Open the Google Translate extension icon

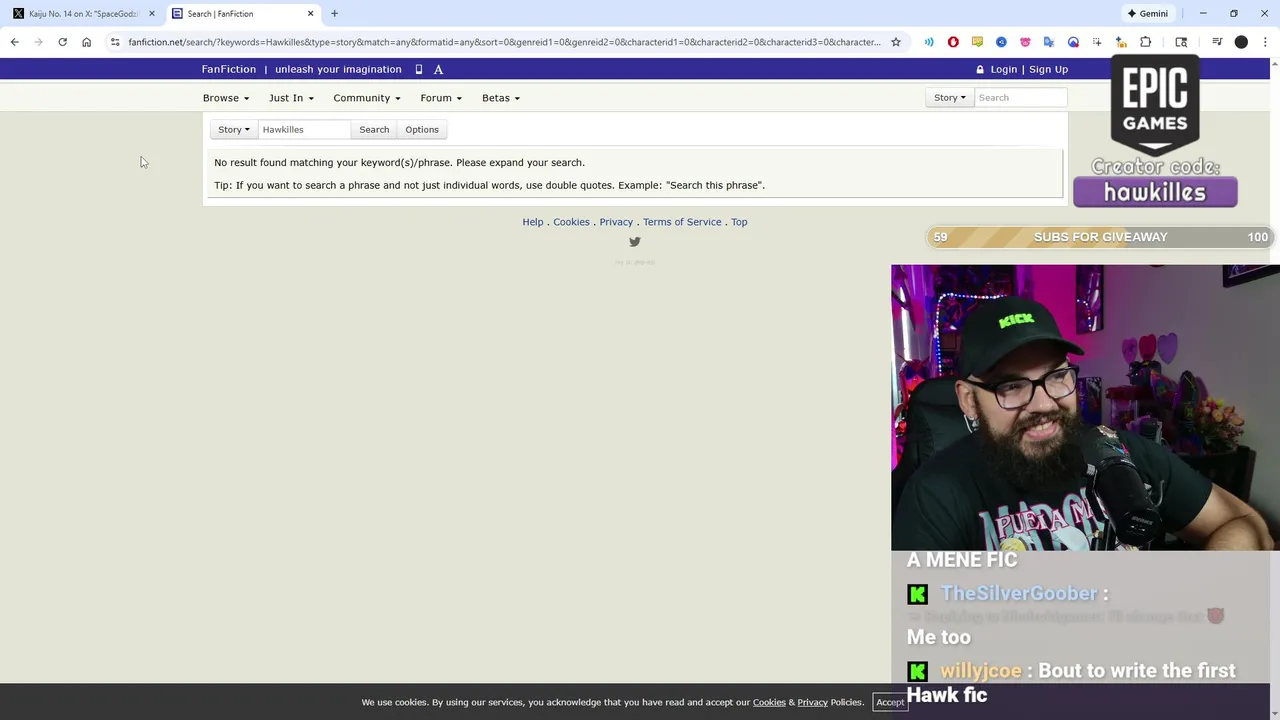(1049, 42)
